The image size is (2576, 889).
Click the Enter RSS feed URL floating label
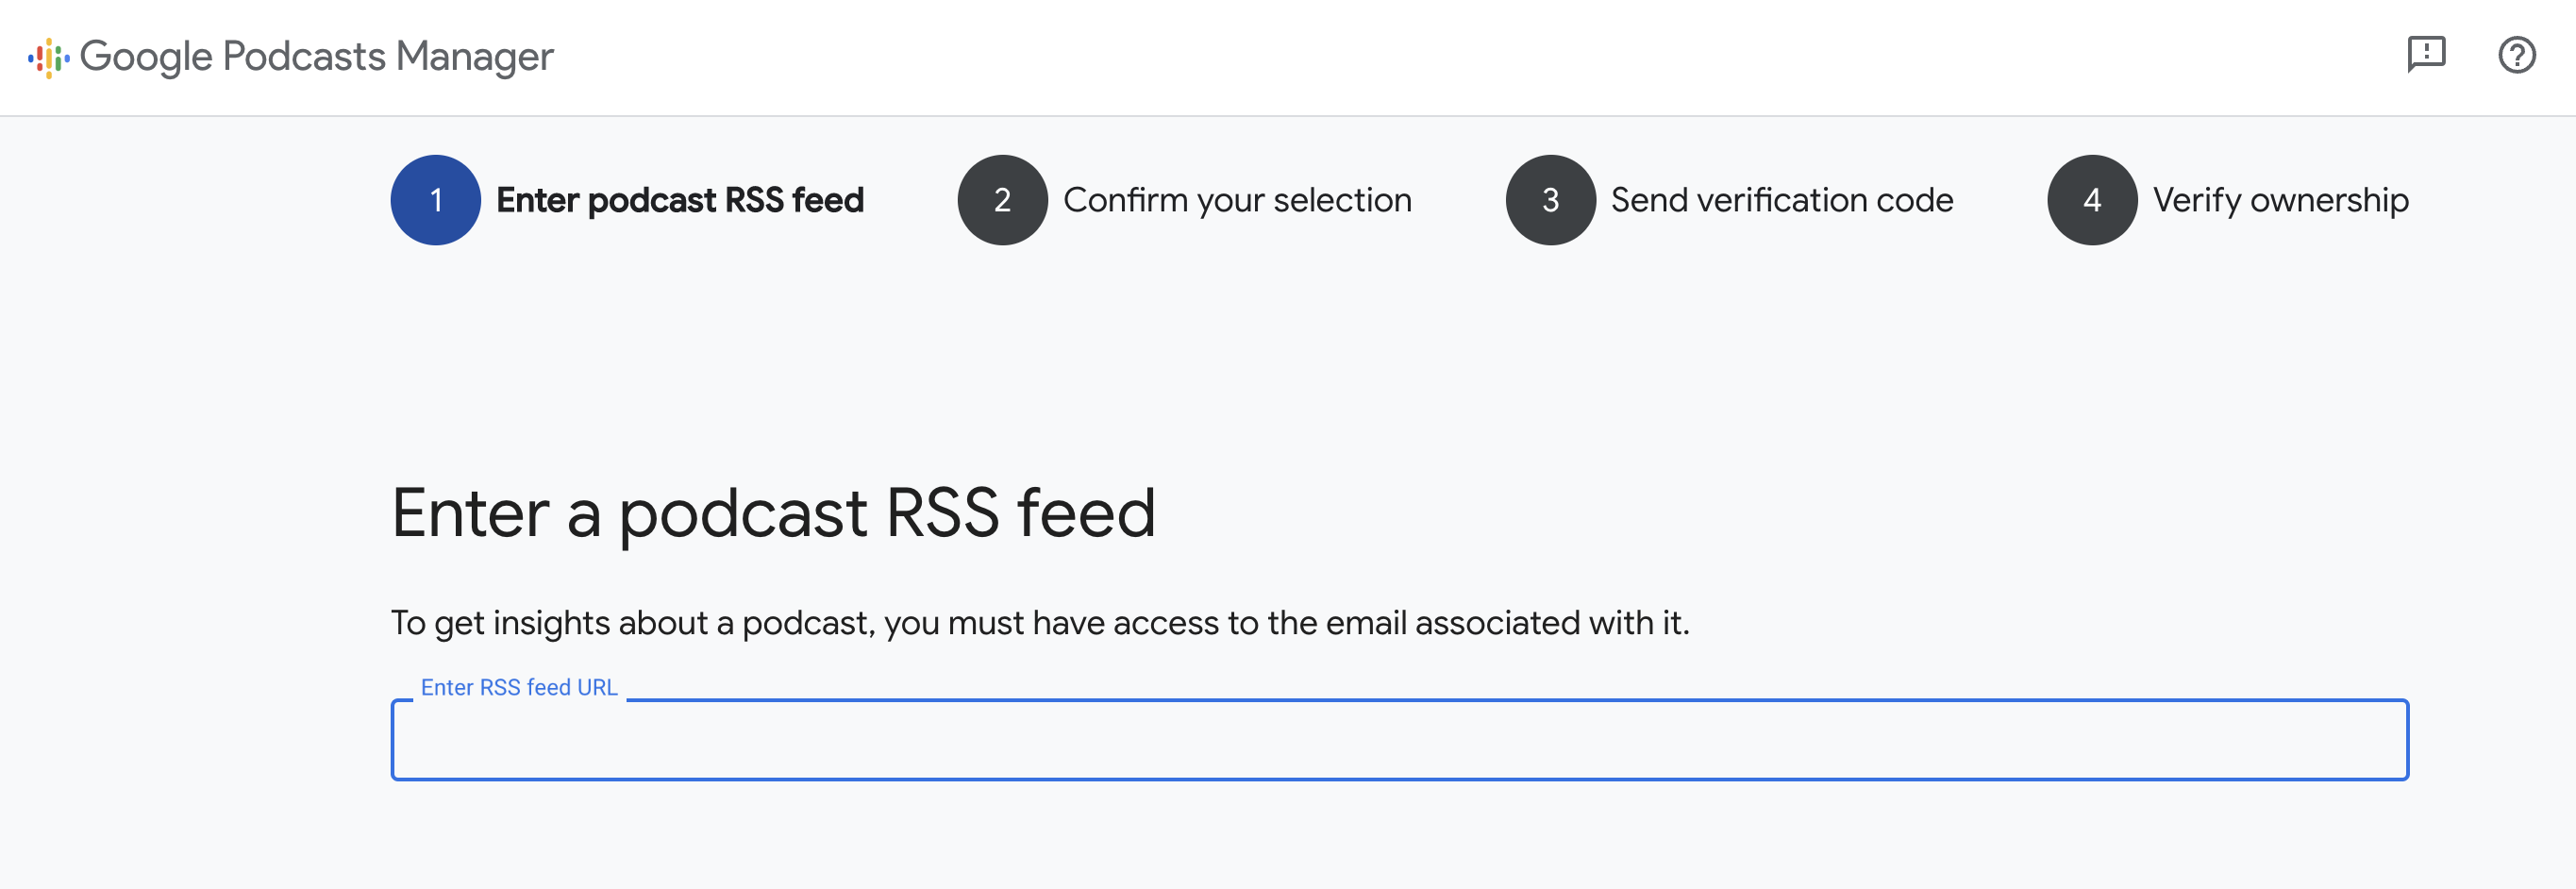pos(519,688)
